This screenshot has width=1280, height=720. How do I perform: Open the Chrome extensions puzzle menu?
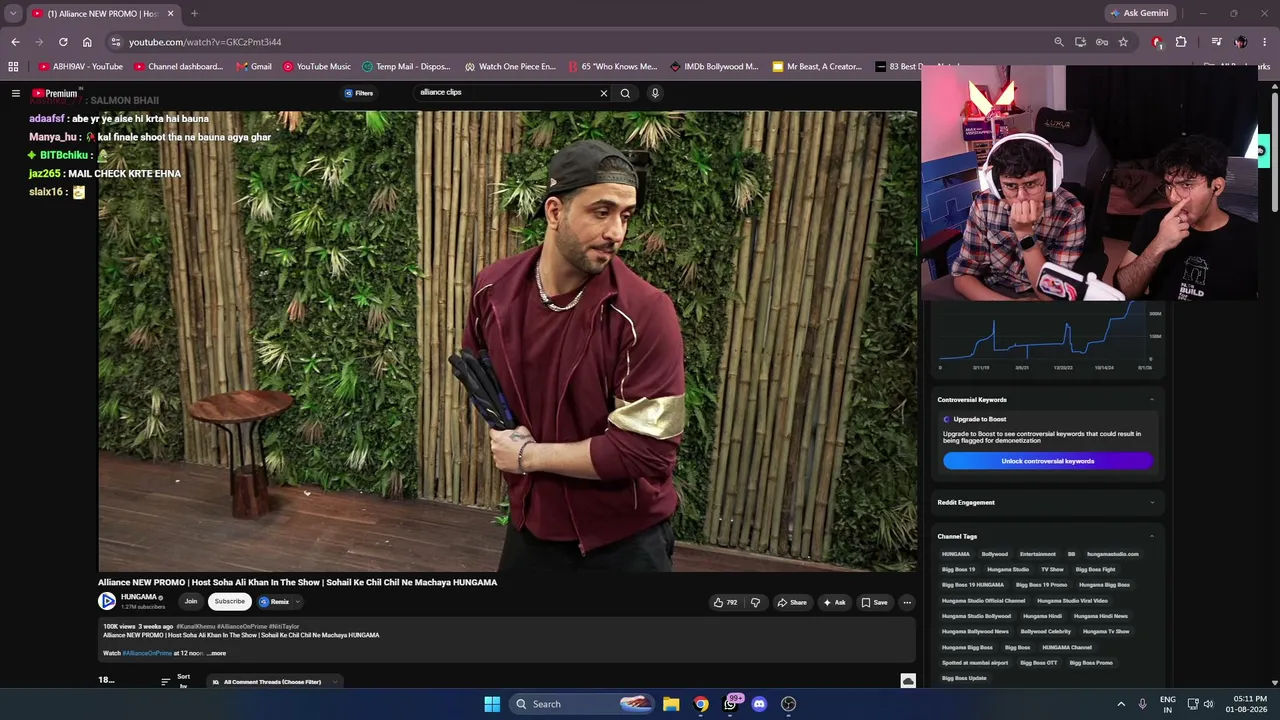1181,42
